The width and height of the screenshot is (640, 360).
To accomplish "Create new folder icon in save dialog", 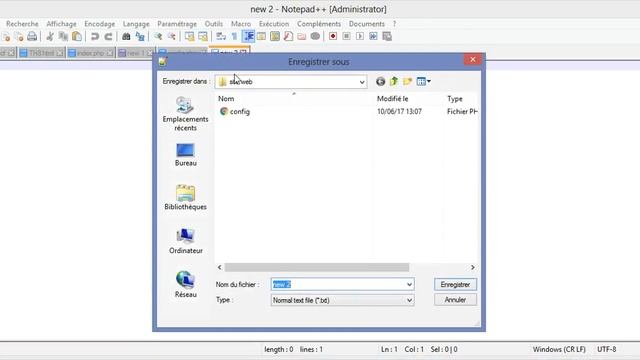I will pos(407,81).
